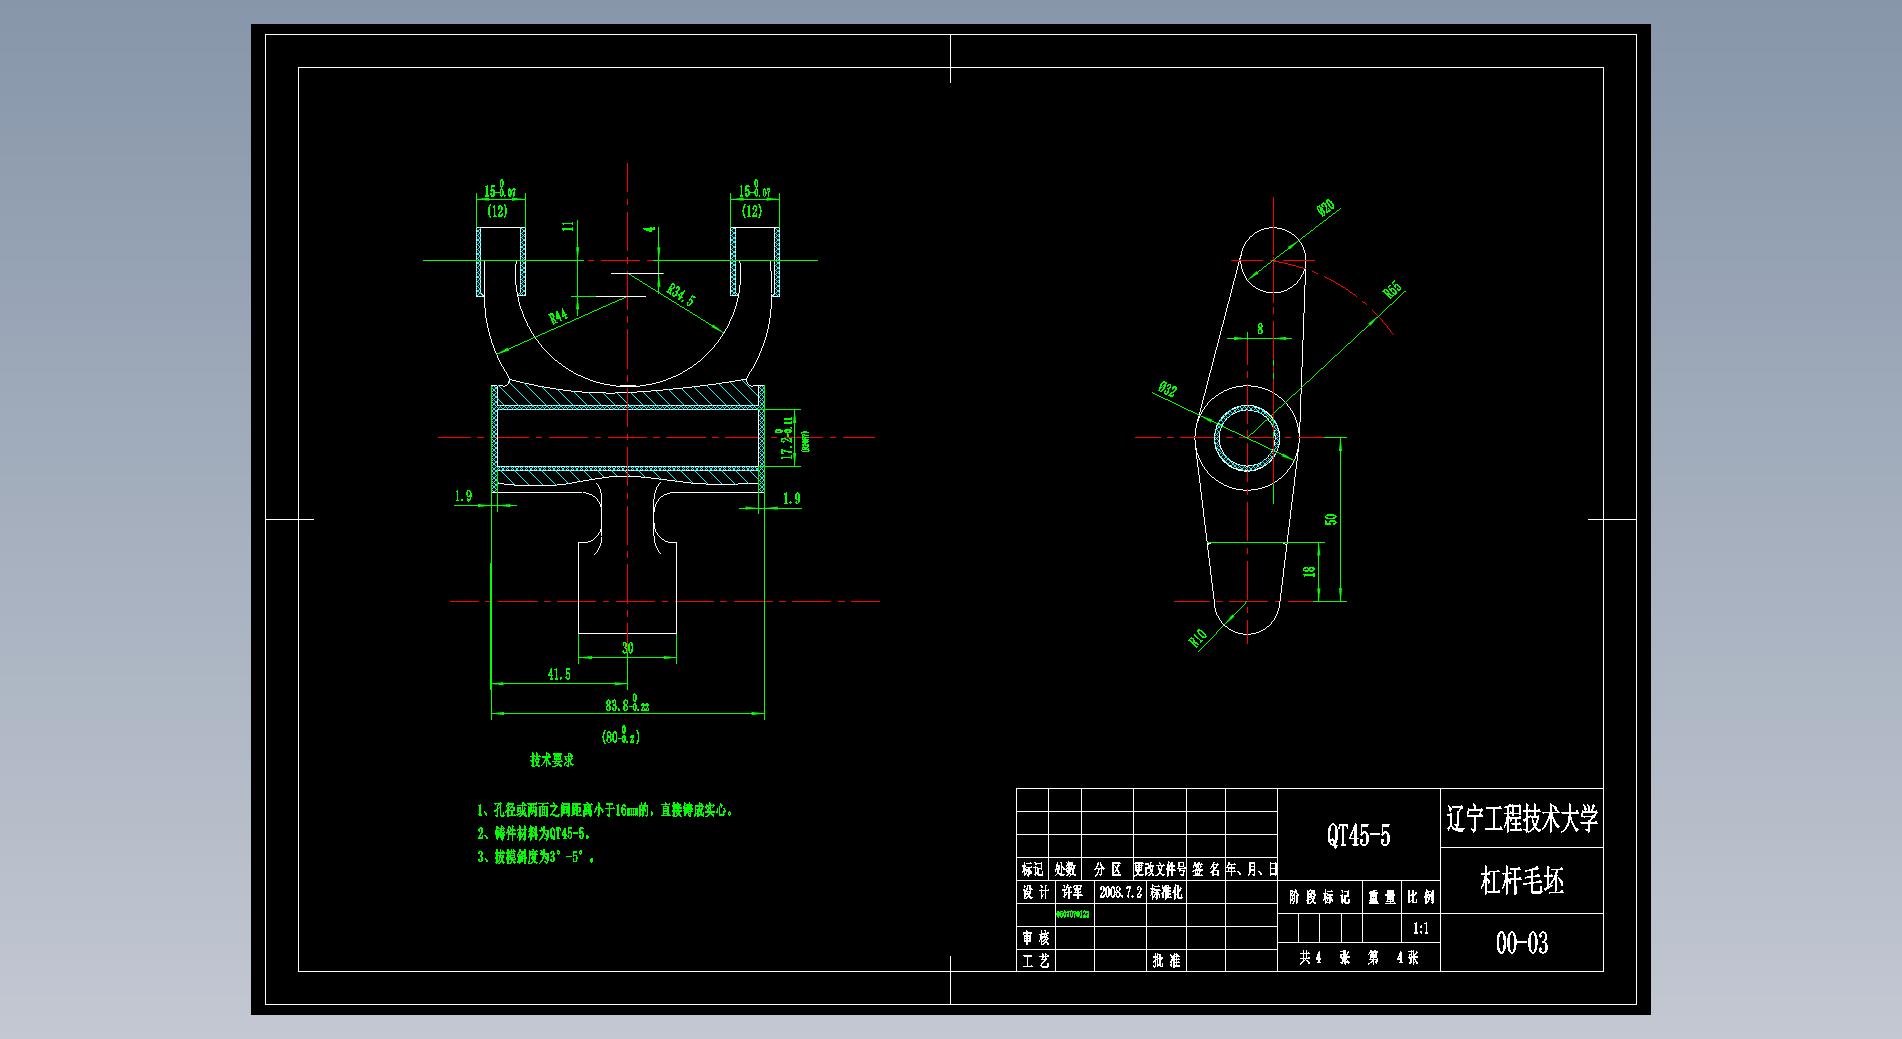Select the Ø20 diameter dimension label
The image size is (1902, 1039).
pyautogui.click(x=1326, y=208)
